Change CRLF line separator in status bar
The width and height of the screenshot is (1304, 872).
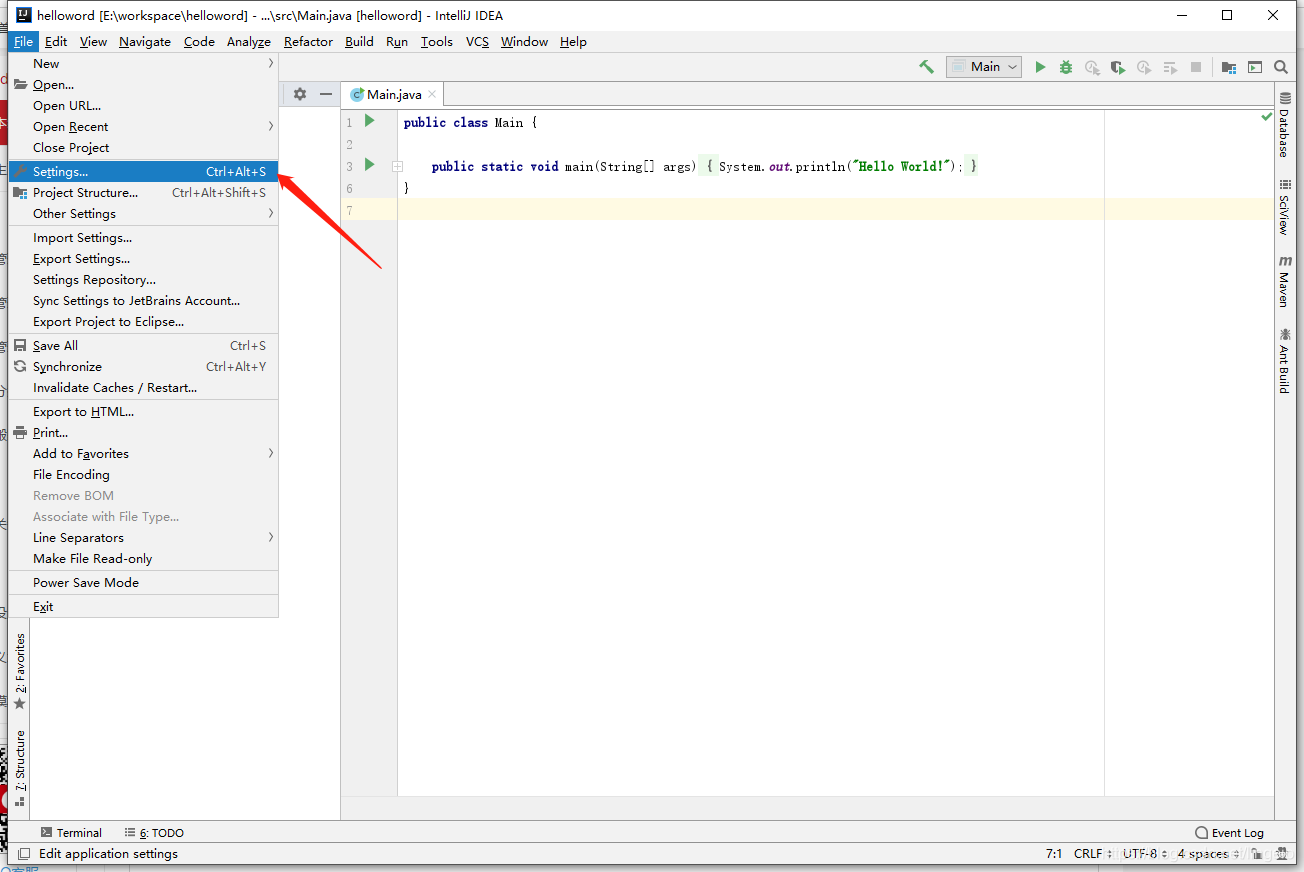[x=1092, y=854]
